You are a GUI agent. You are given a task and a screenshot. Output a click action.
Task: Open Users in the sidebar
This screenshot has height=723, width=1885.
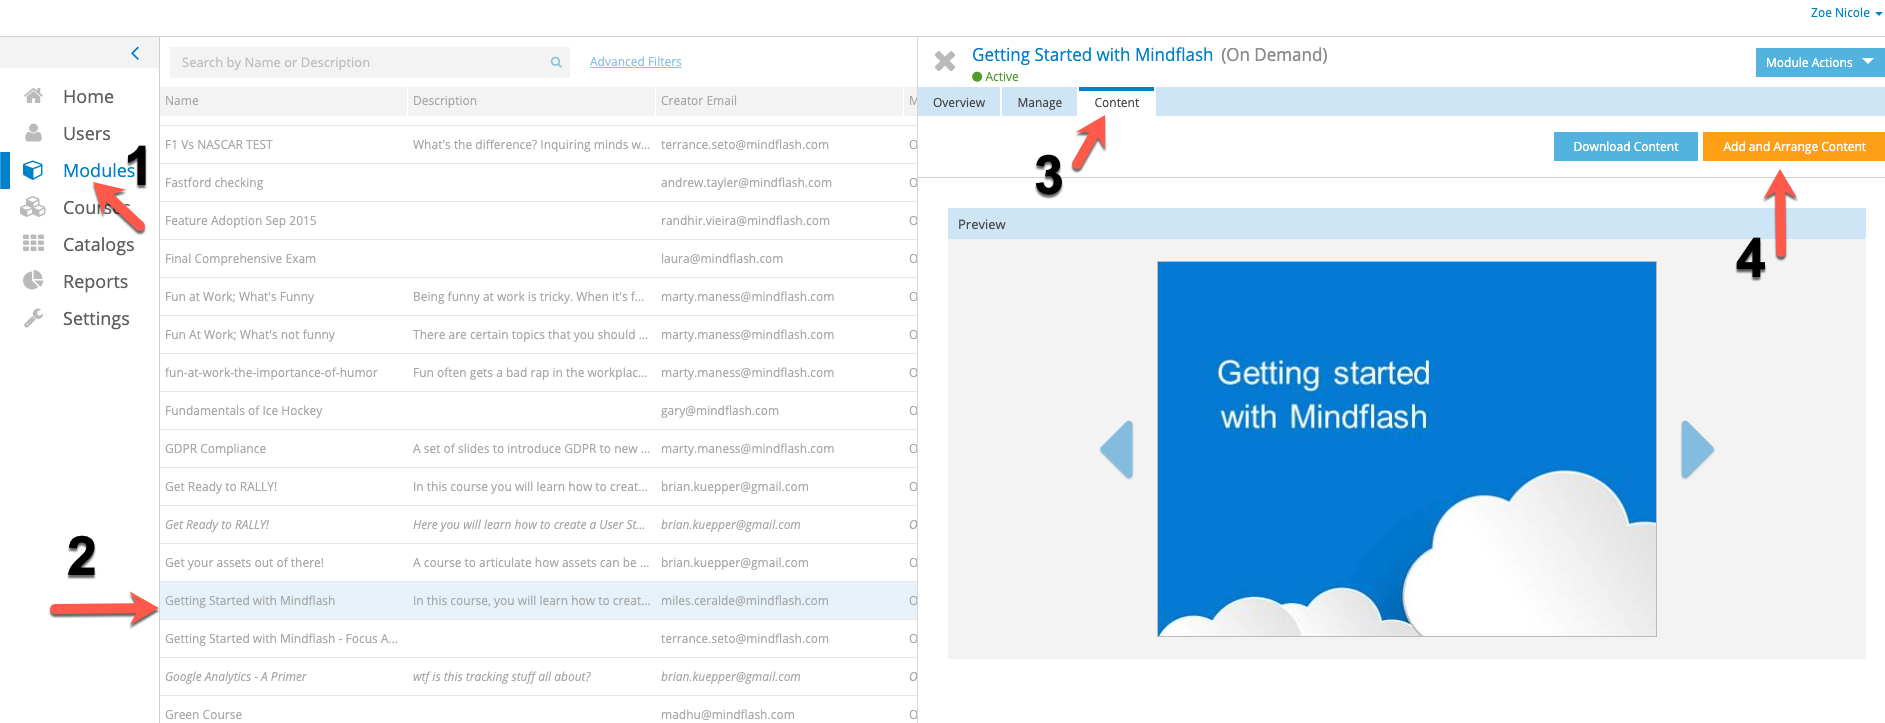(87, 133)
